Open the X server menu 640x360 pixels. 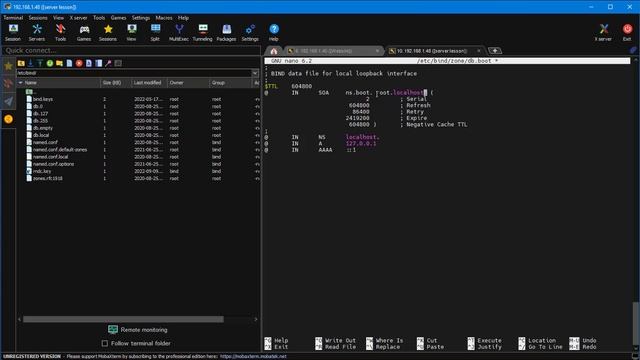(78, 18)
